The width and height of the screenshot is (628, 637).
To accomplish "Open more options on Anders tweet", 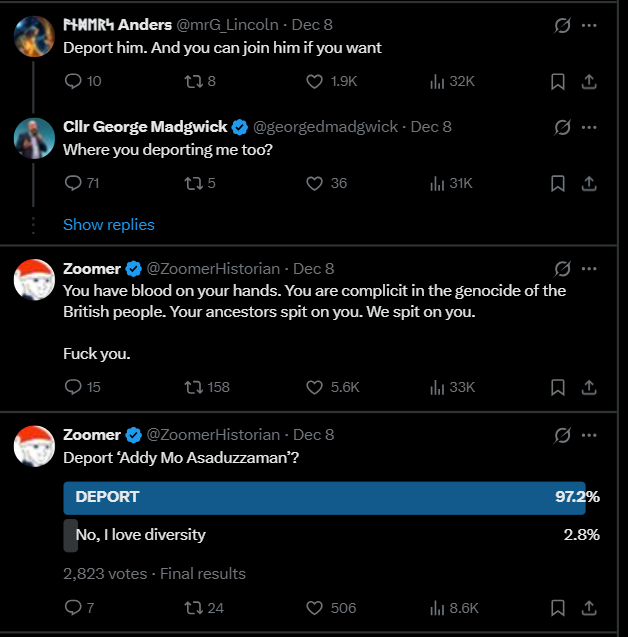I will (x=589, y=25).
